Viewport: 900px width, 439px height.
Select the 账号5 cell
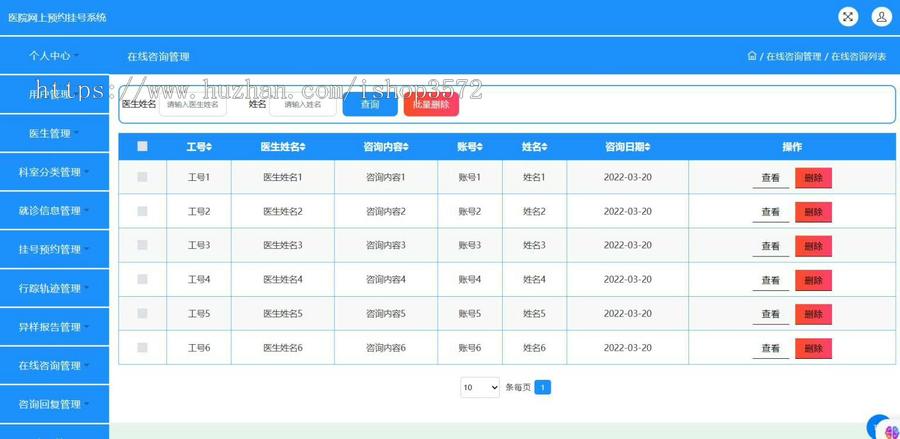[470, 313]
